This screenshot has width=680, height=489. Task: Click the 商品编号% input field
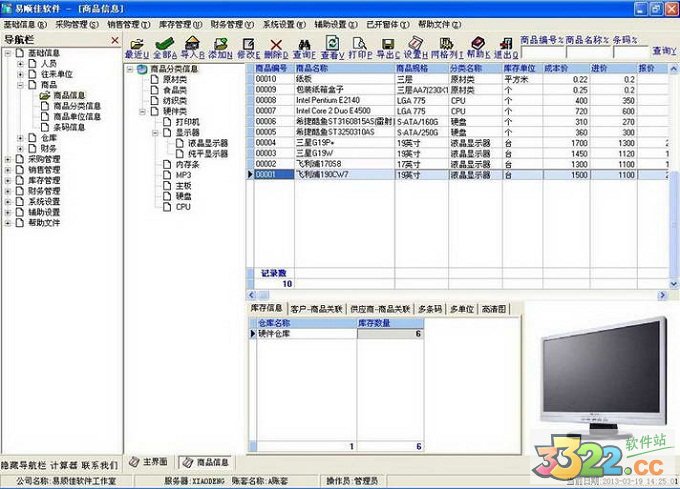(542, 52)
